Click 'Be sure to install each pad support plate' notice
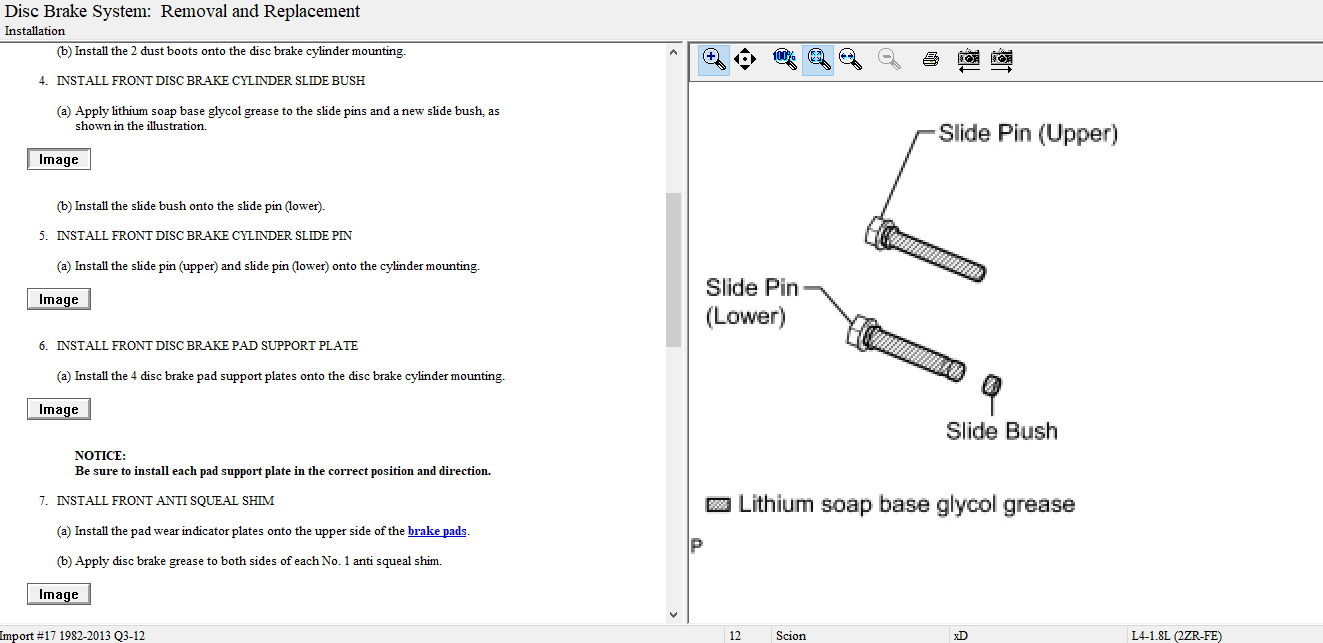The width and height of the screenshot is (1323, 643). 283,471
